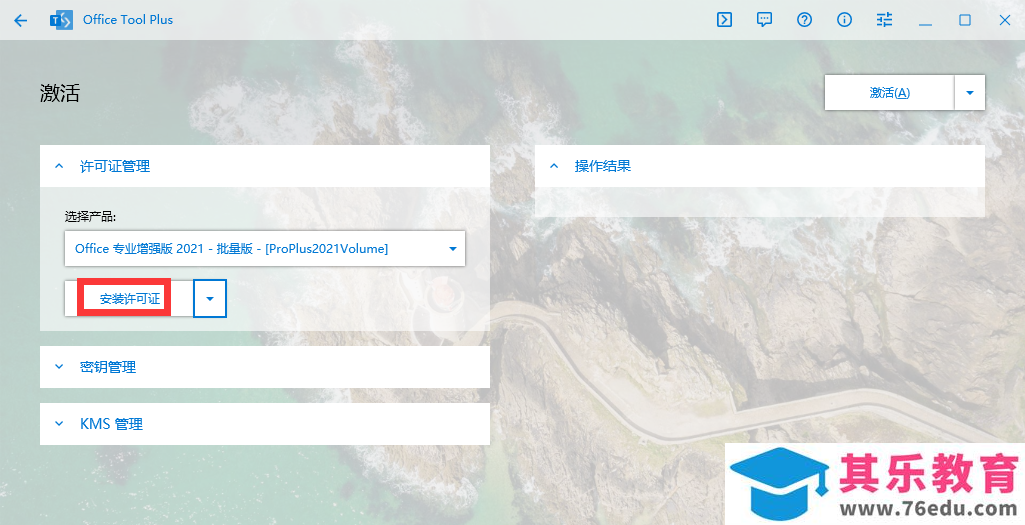Close the Office Tool Plus window
Viewport: 1025px width, 525px height.
(x=1005, y=20)
